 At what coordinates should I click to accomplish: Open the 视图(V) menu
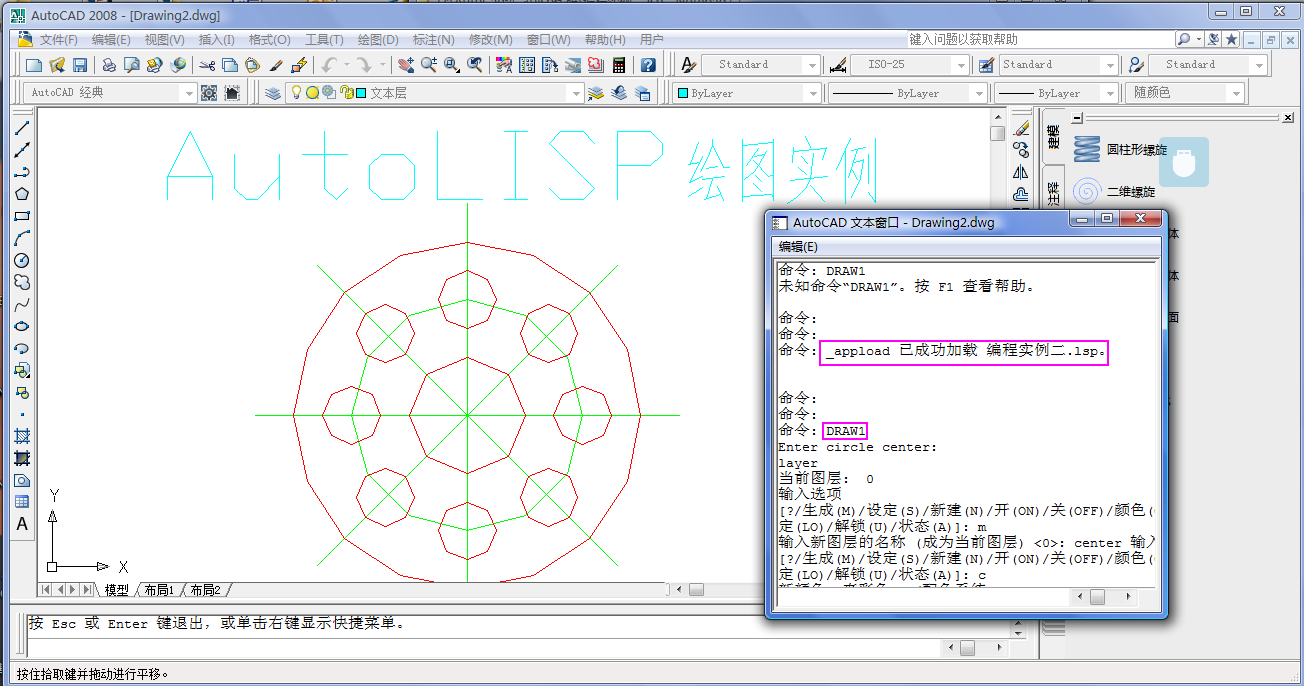coord(164,40)
